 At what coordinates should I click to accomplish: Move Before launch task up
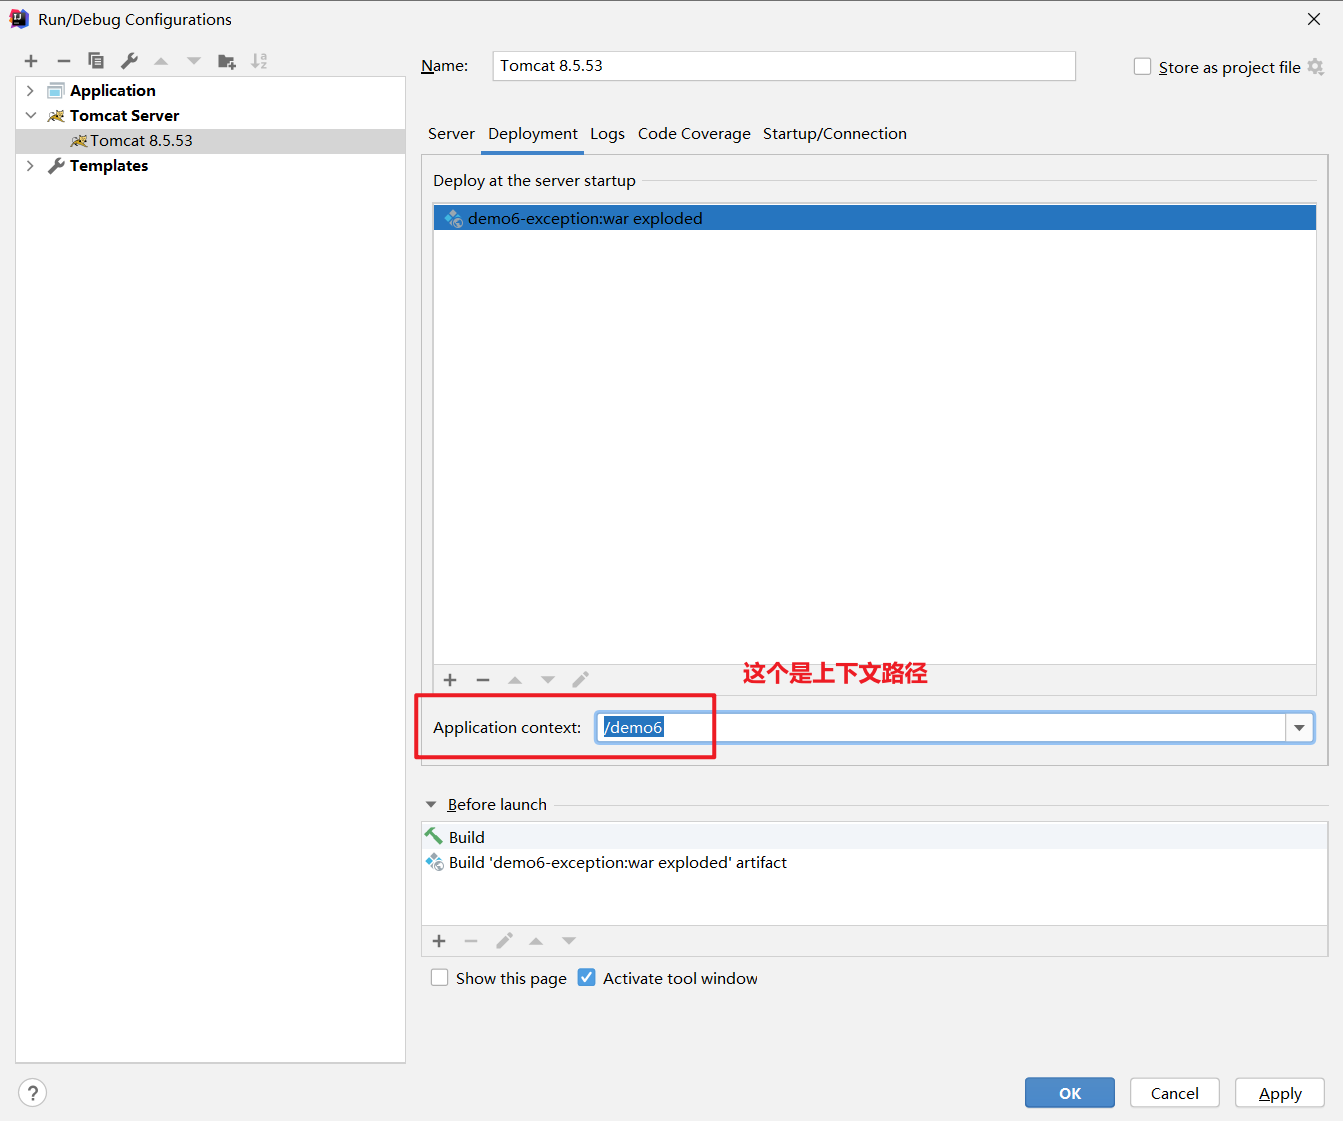coord(536,941)
